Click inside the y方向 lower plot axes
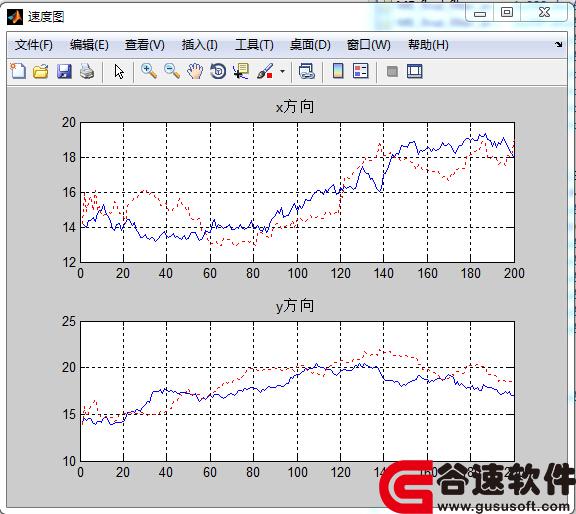This screenshot has height=514, width=576. 297,391
